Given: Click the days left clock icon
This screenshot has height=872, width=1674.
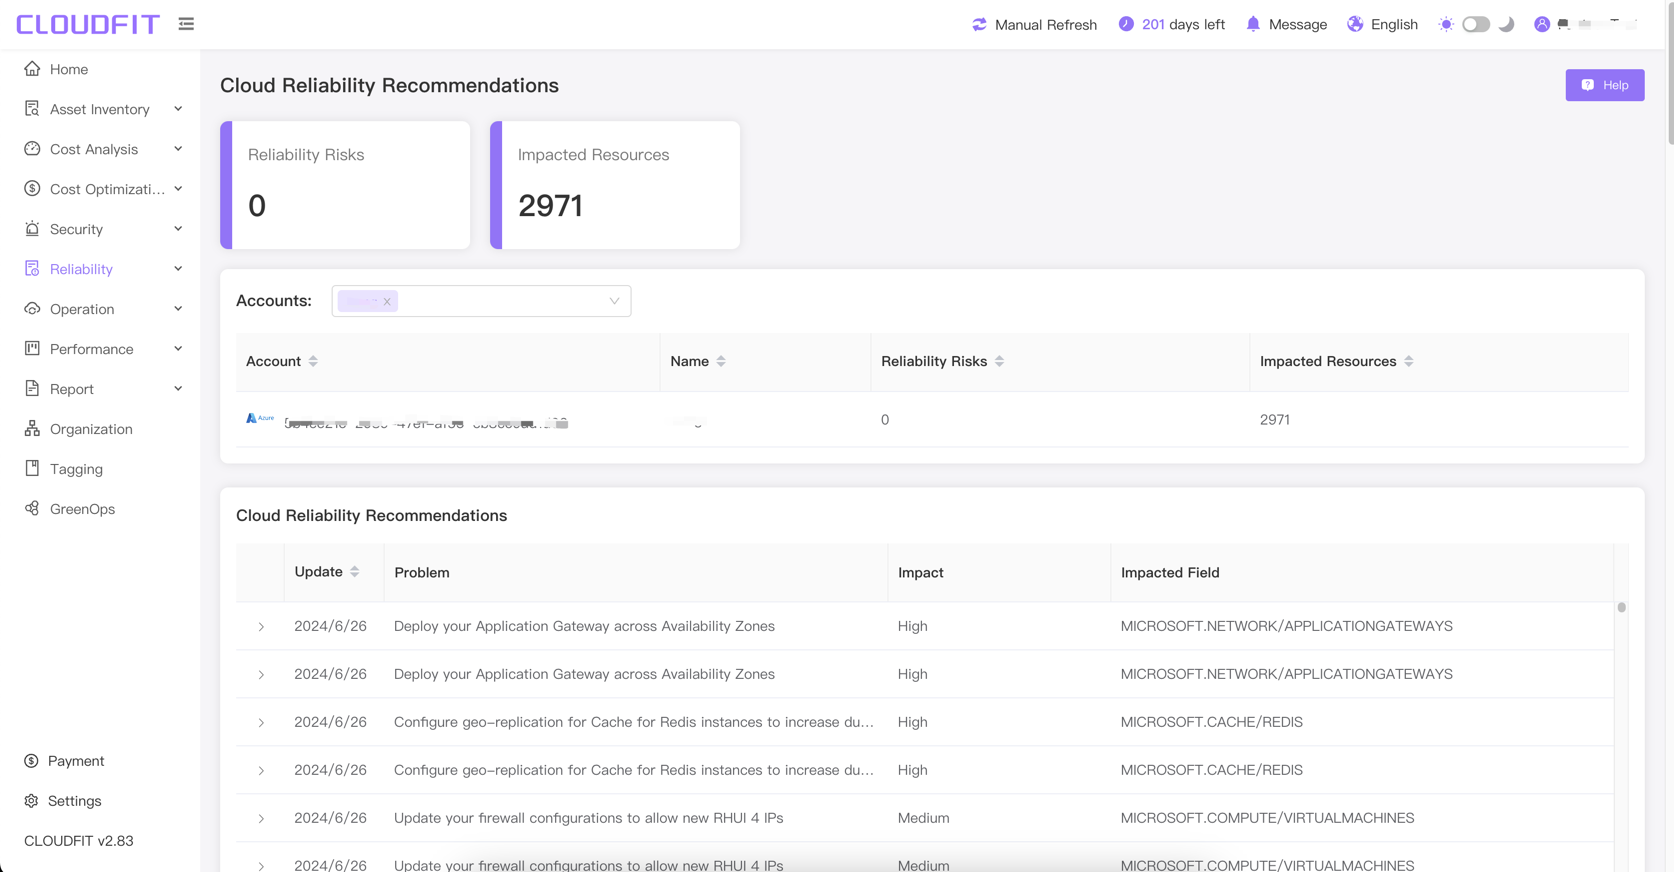Looking at the screenshot, I should pyautogui.click(x=1126, y=24).
